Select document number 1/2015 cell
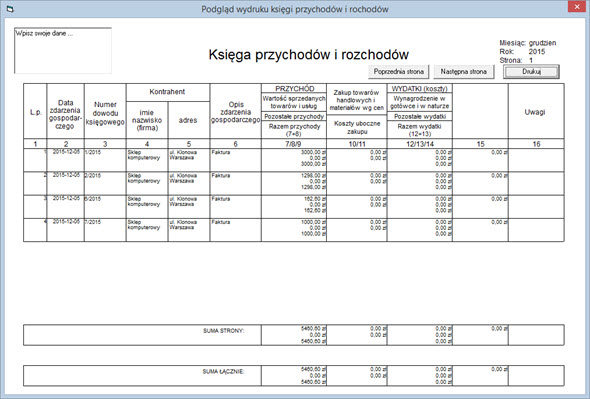This screenshot has width=590, height=399. [x=105, y=160]
